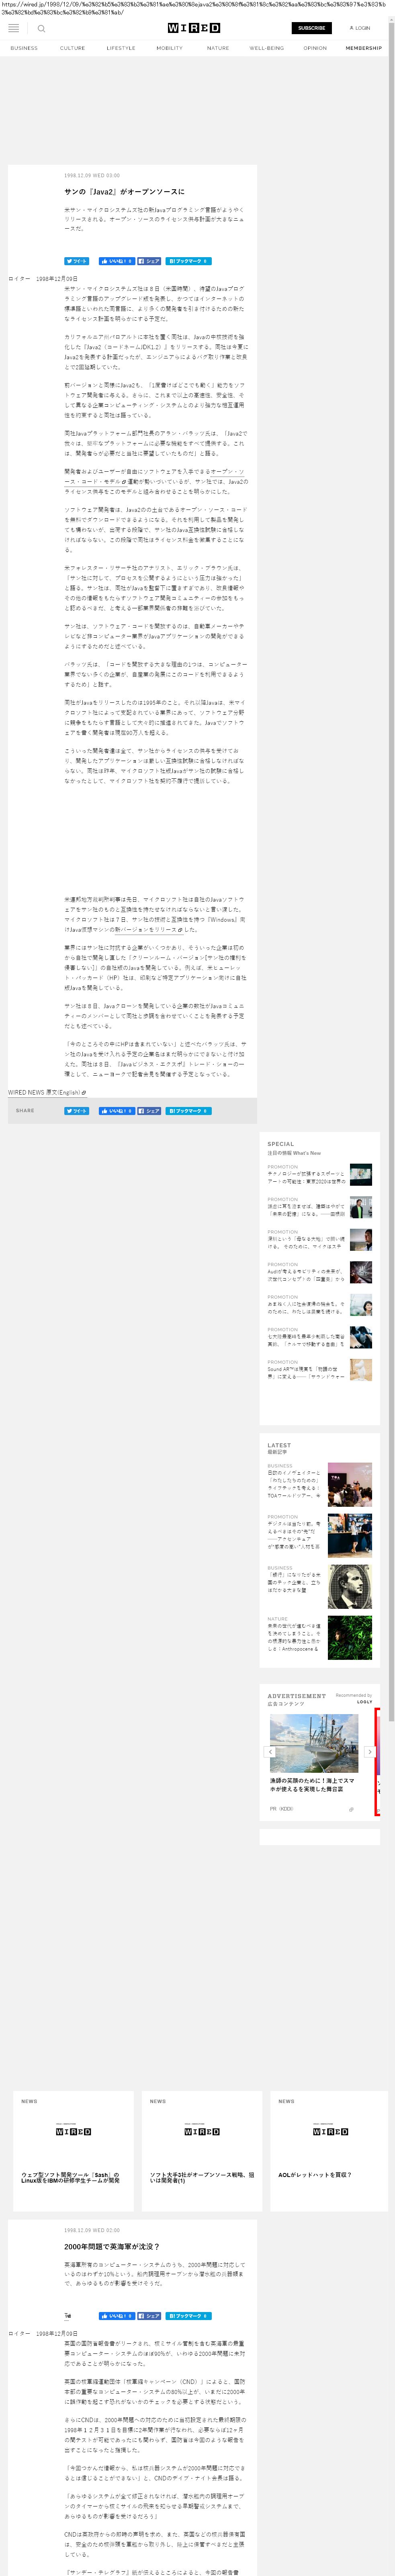Open the Sound AR promotion text link

point(306,1373)
